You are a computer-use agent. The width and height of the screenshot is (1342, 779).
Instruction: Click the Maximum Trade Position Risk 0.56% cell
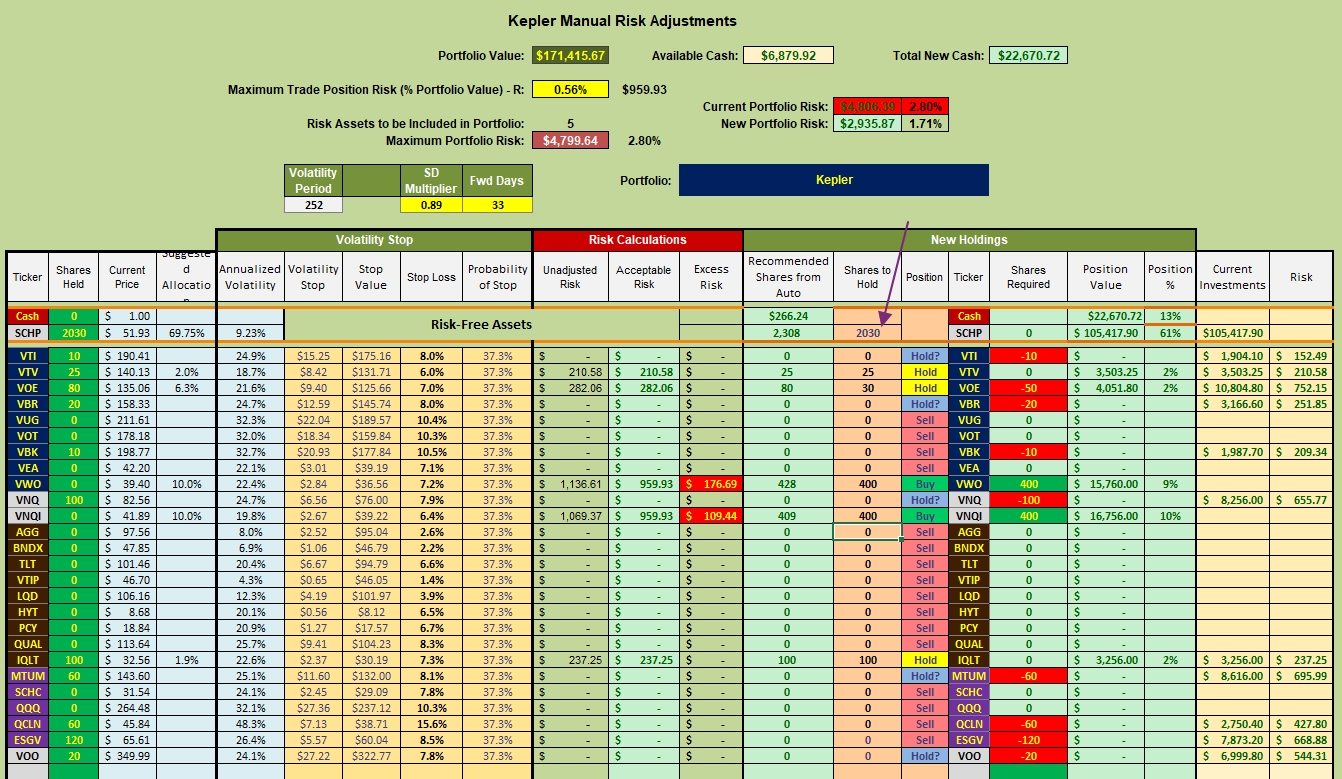tap(570, 89)
